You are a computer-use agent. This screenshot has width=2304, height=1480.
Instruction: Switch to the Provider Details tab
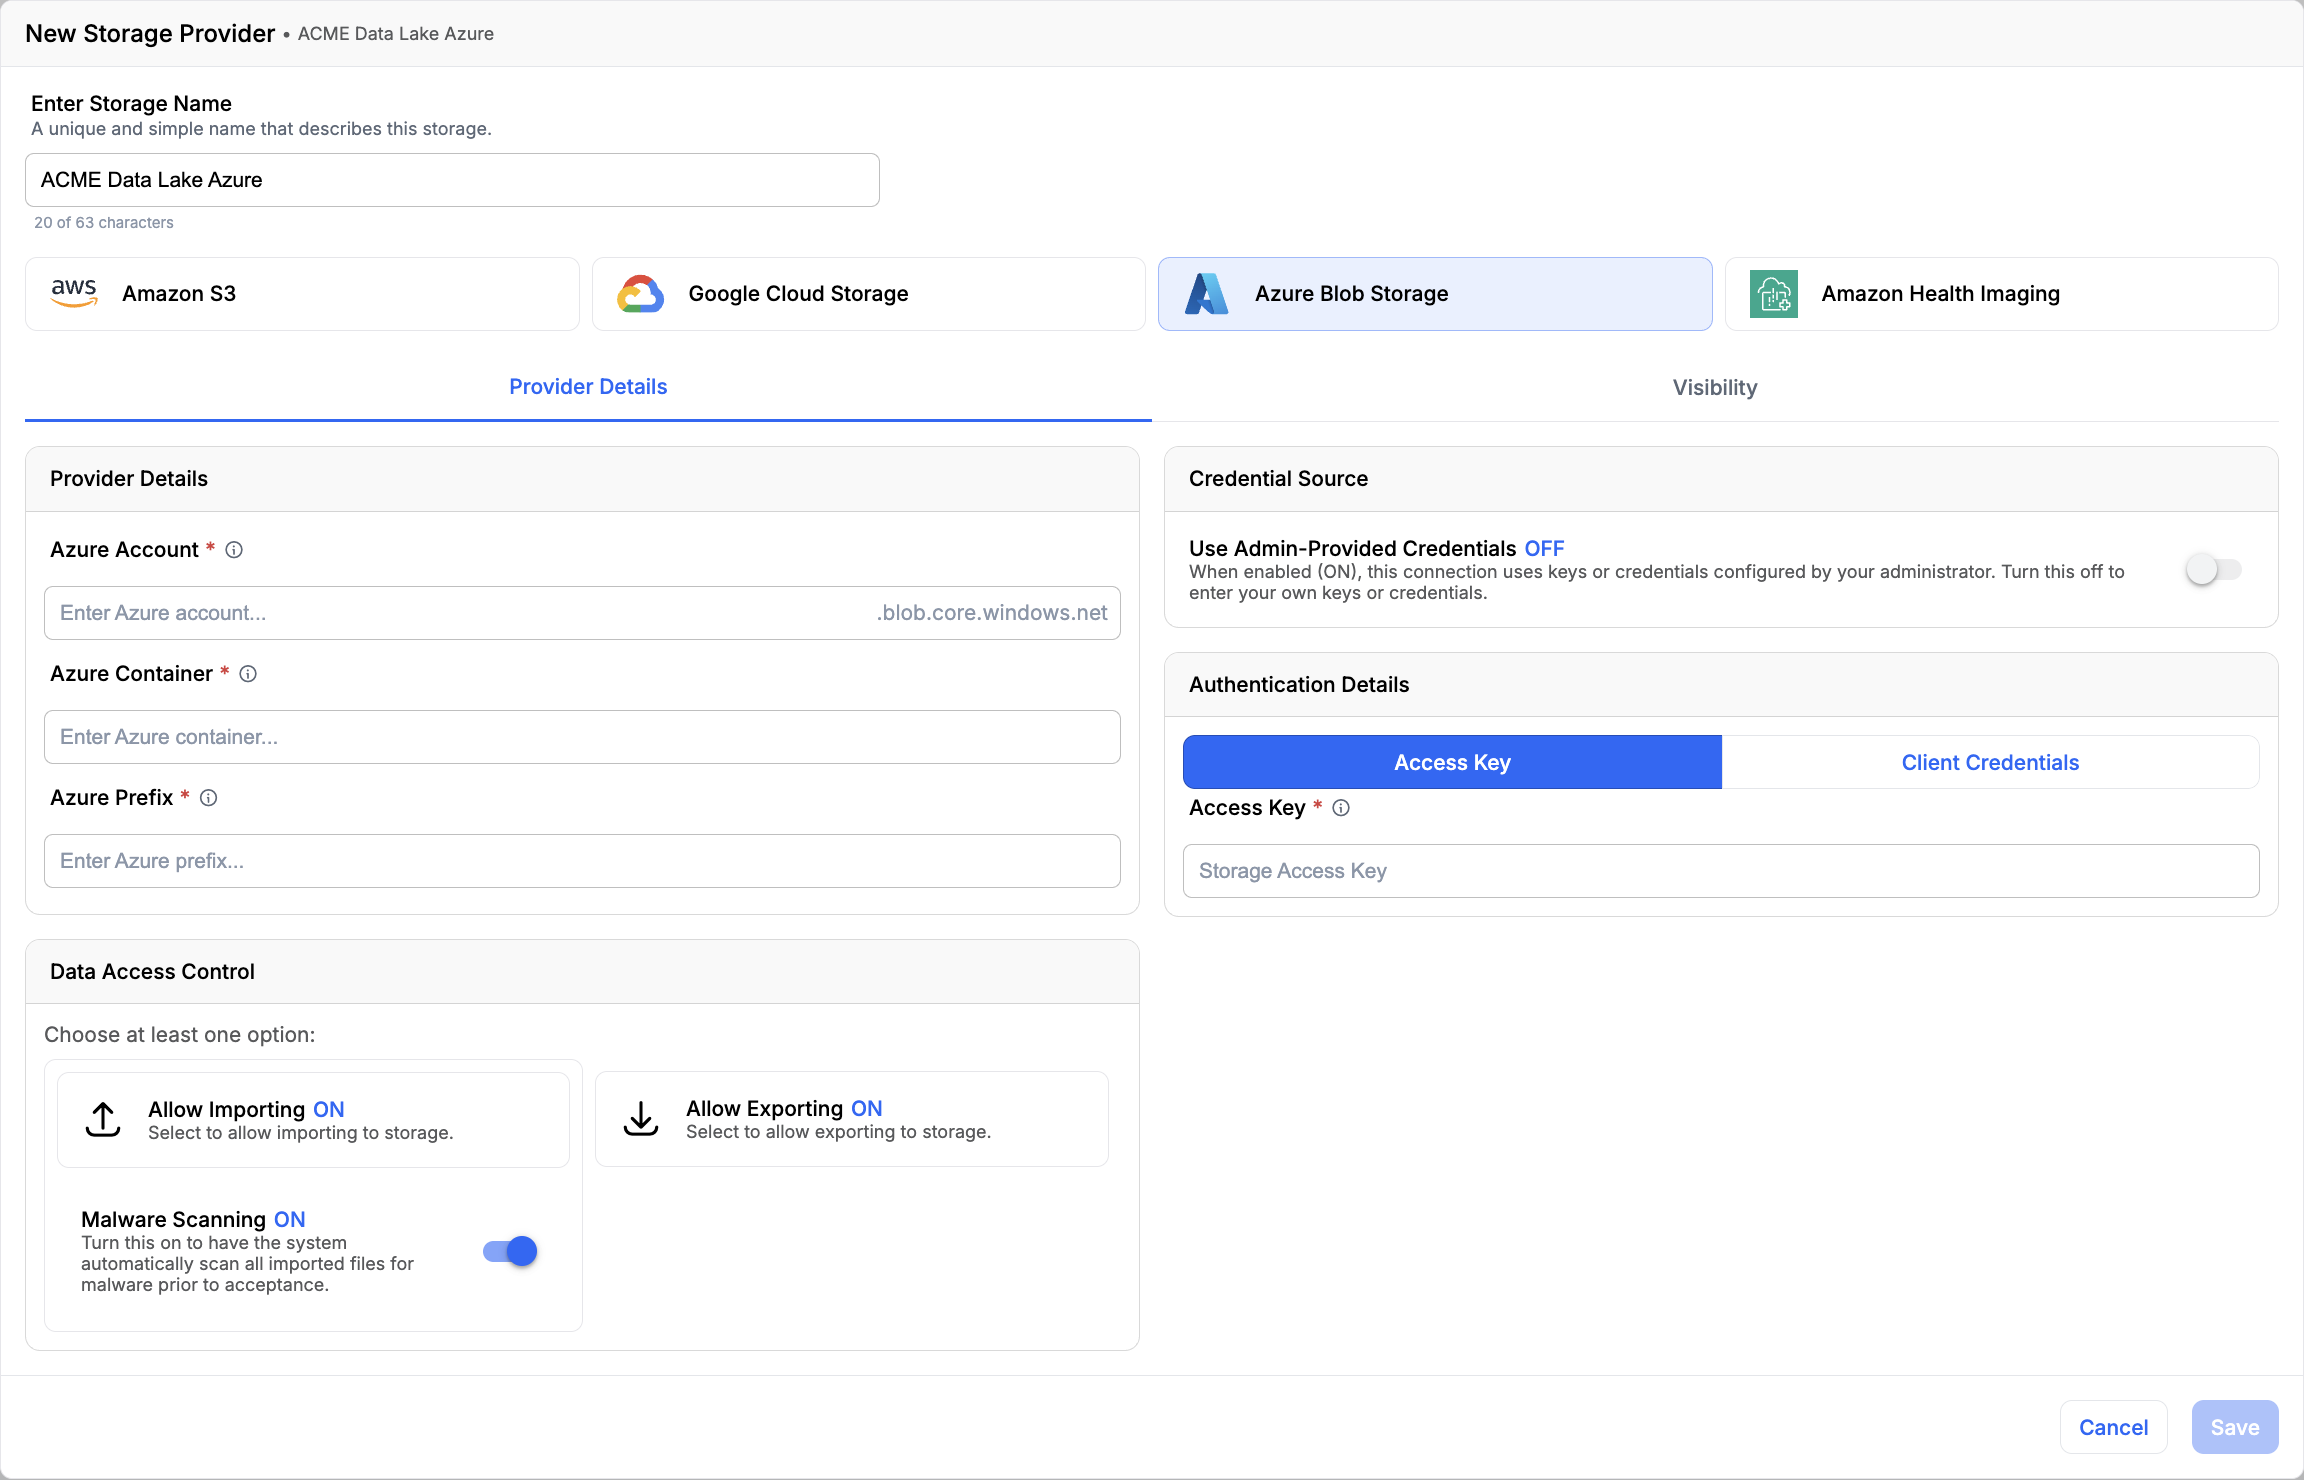pos(588,387)
